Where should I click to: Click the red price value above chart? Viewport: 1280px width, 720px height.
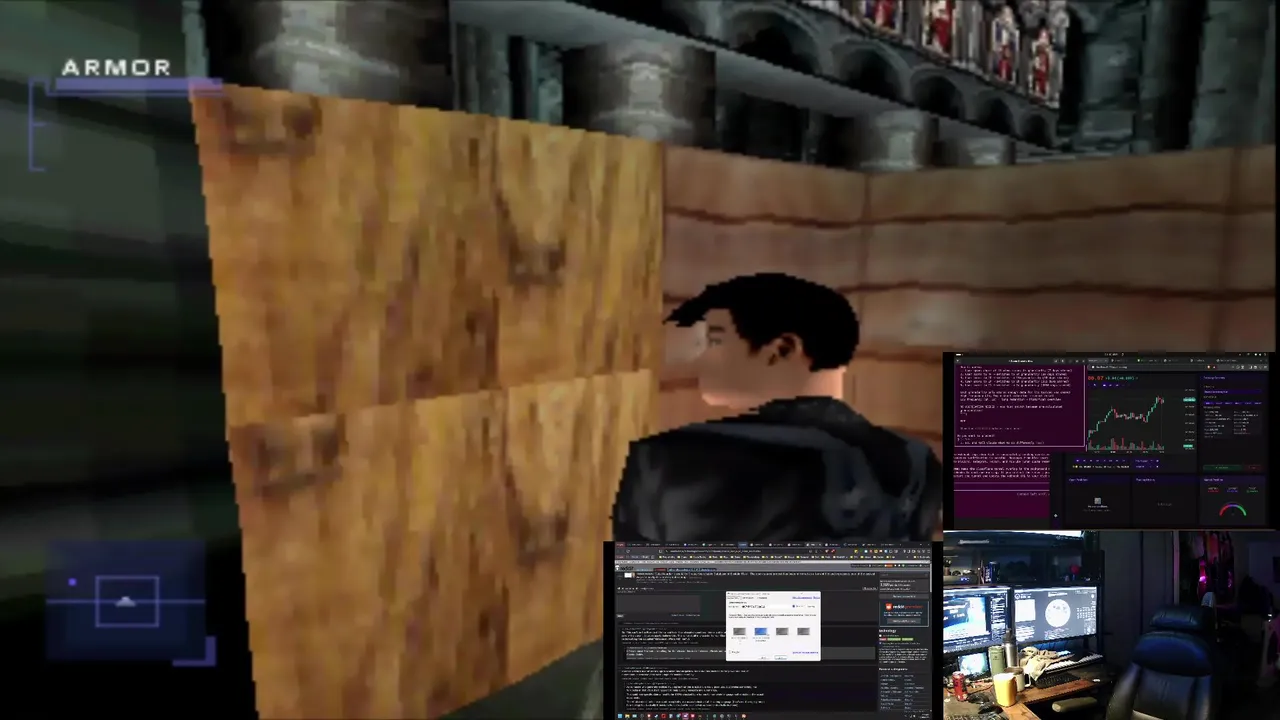pos(1096,378)
